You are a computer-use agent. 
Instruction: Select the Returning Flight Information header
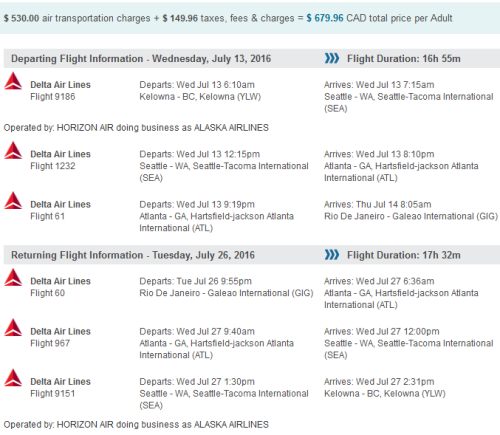[x=133, y=255]
